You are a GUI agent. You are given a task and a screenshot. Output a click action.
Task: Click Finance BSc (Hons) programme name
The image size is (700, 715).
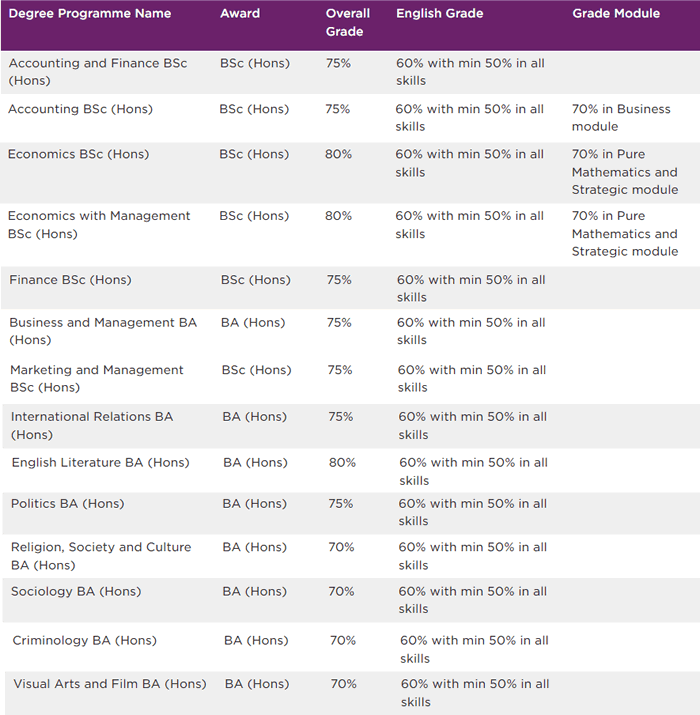click(x=70, y=280)
